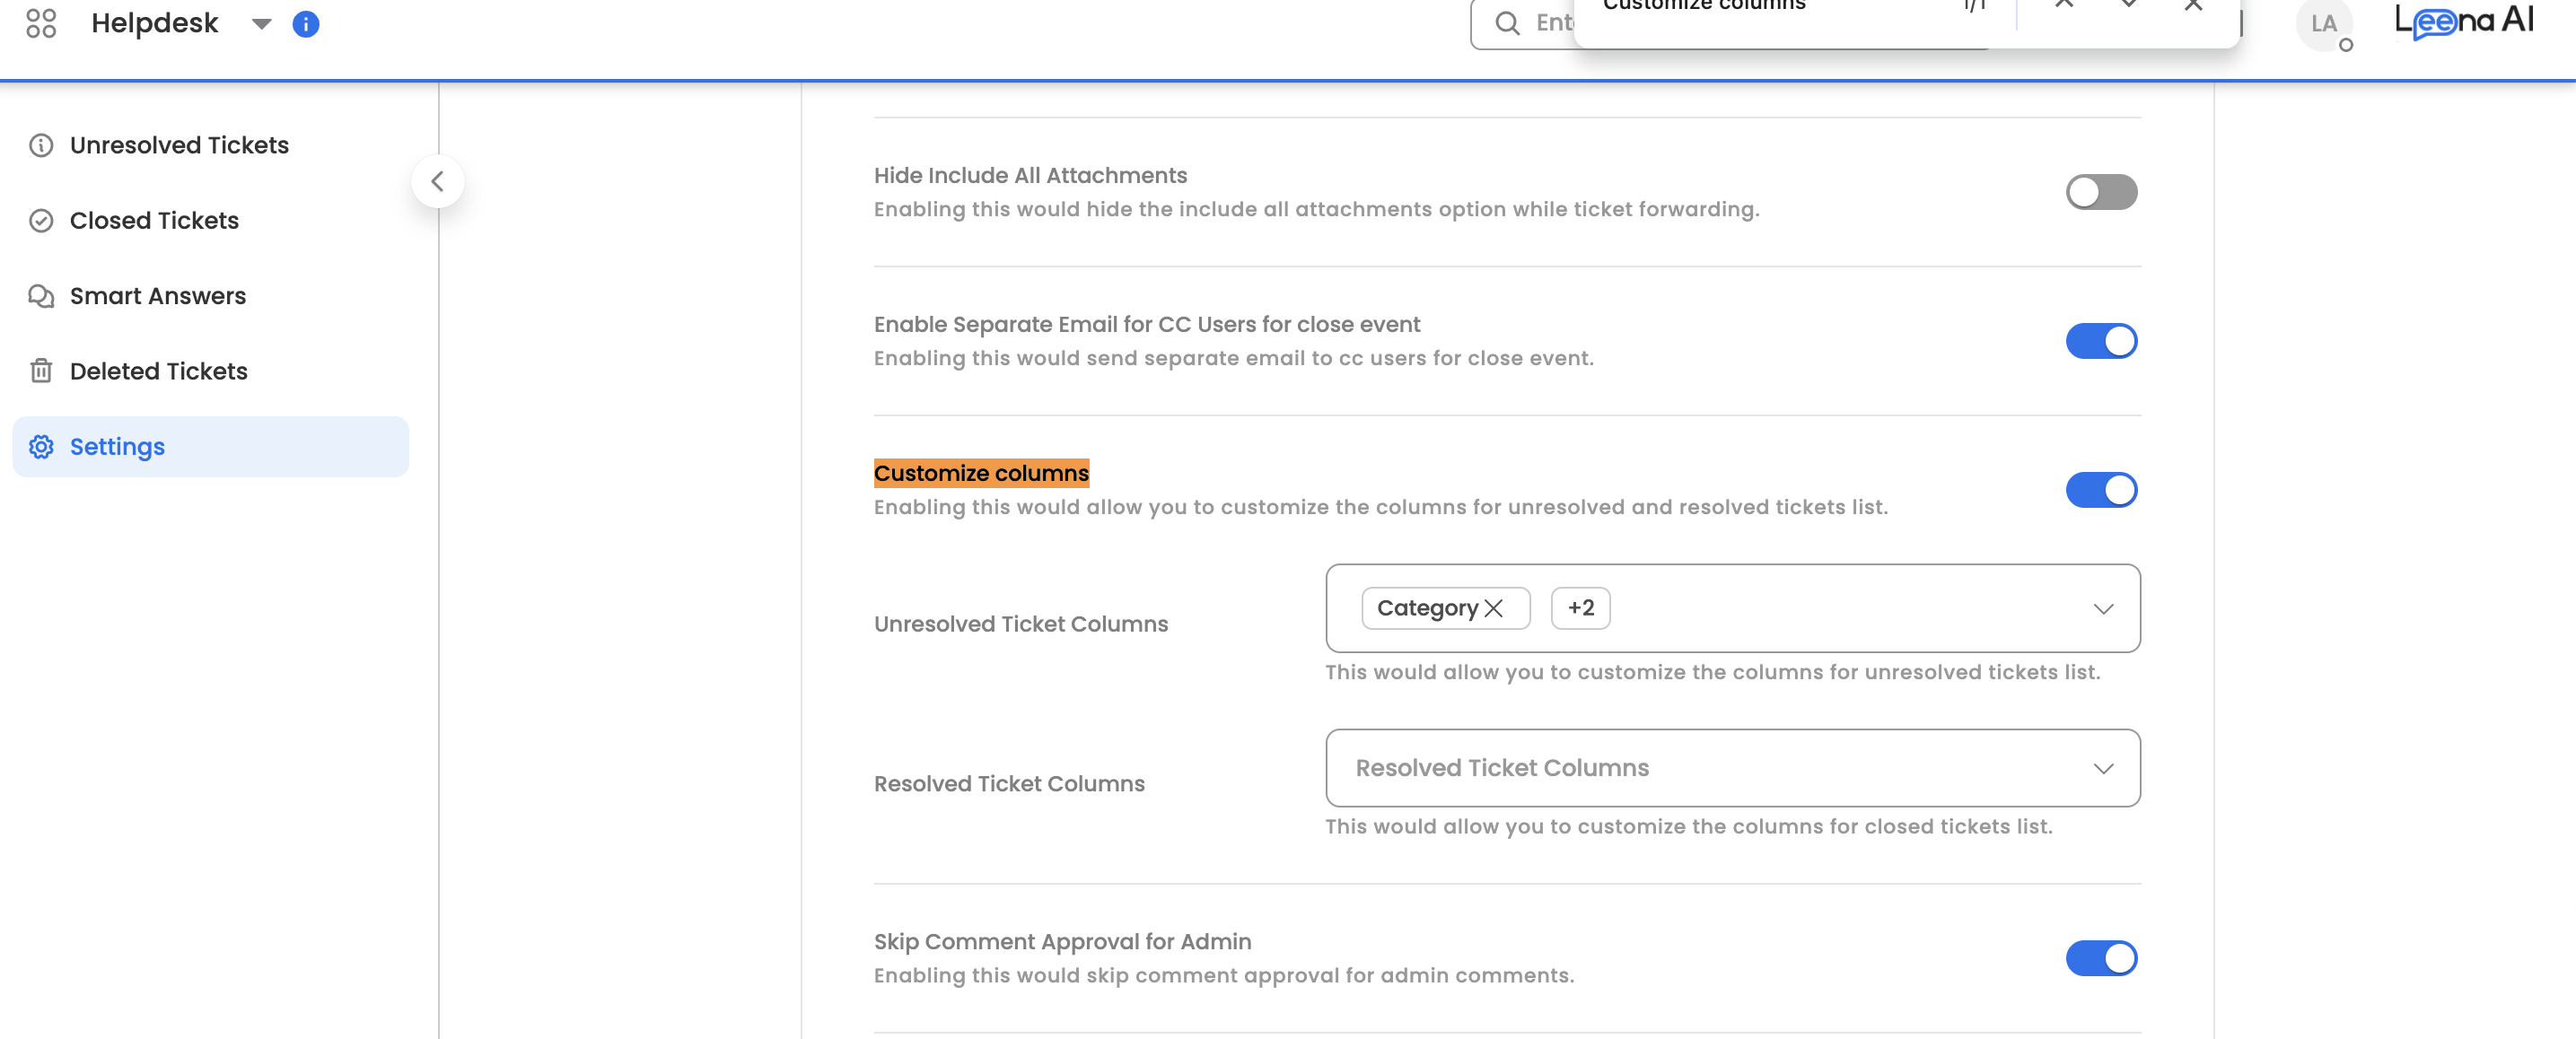The width and height of the screenshot is (2576, 1039).
Task: Expand Unresolved Ticket Columns dropdown chevron
Action: click(x=2102, y=609)
